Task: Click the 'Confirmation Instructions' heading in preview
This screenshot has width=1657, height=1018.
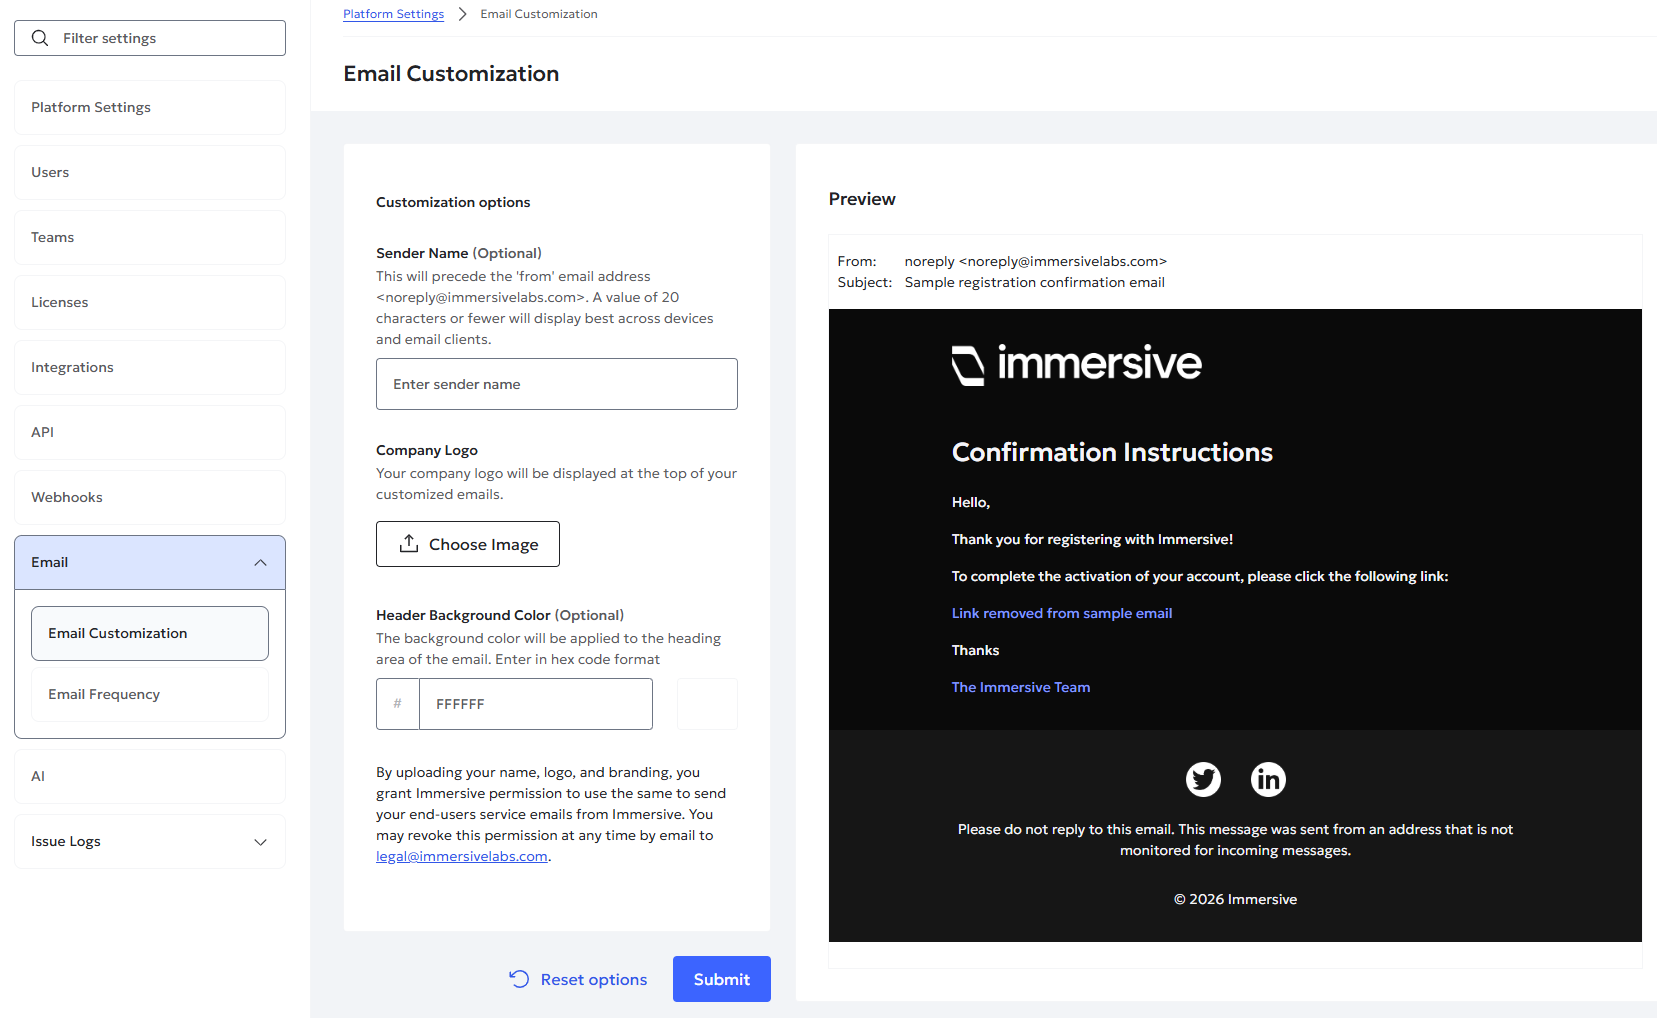Action: (1112, 452)
